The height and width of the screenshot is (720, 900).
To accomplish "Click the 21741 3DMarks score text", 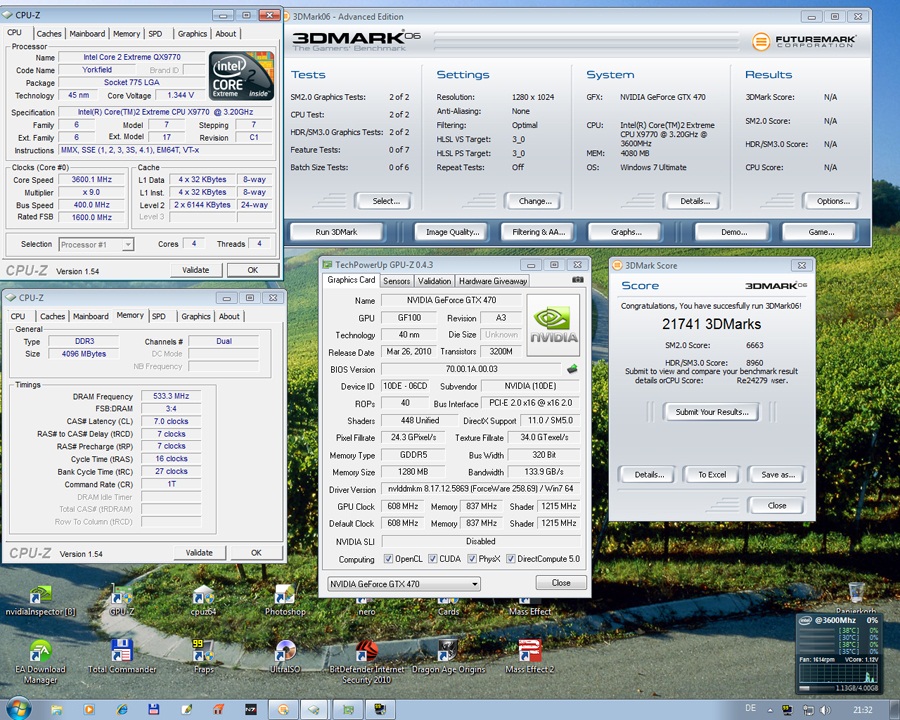I will point(711,324).
